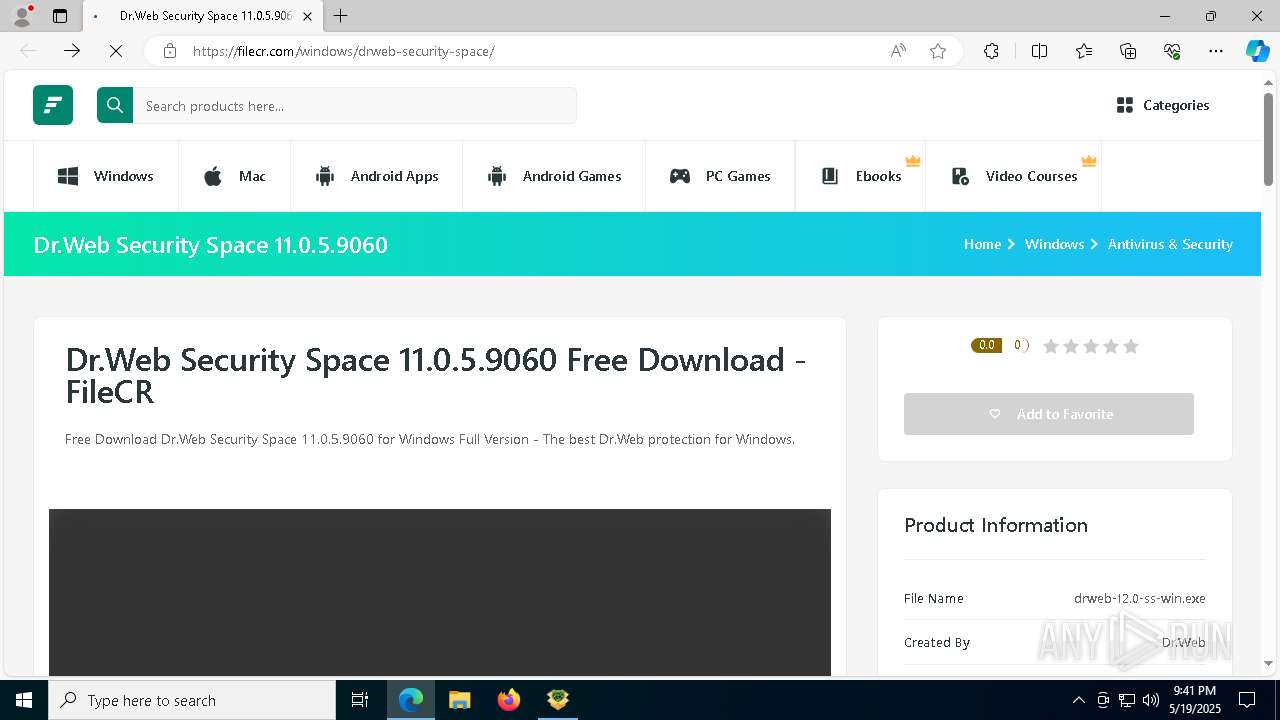The image size is (1280, 720).
Task: Click the FileCR logo
Action: tap(53, 105)
